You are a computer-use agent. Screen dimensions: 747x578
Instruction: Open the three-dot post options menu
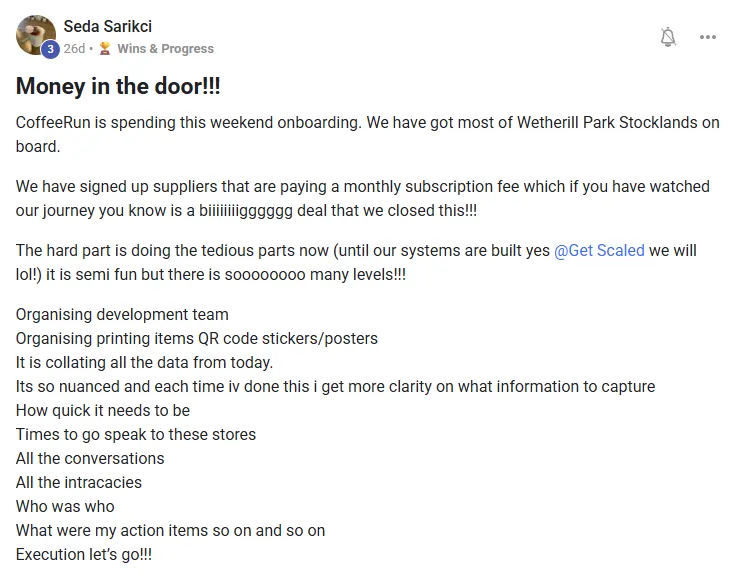pyautogui.click(x=708, y=37)
